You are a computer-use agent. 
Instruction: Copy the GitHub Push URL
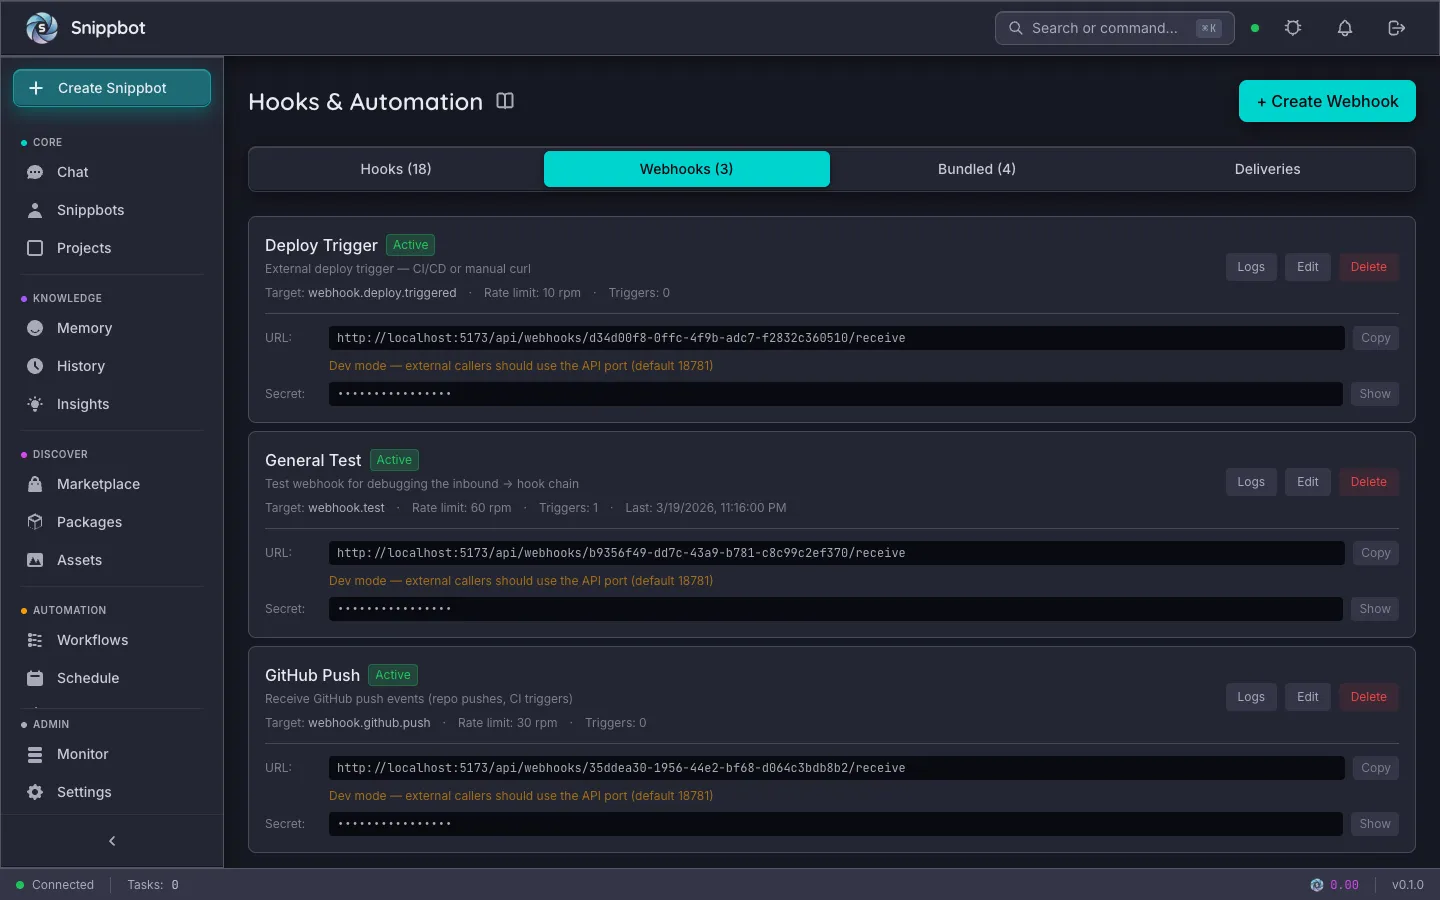pyautogui.click(x=1376, y=768)
